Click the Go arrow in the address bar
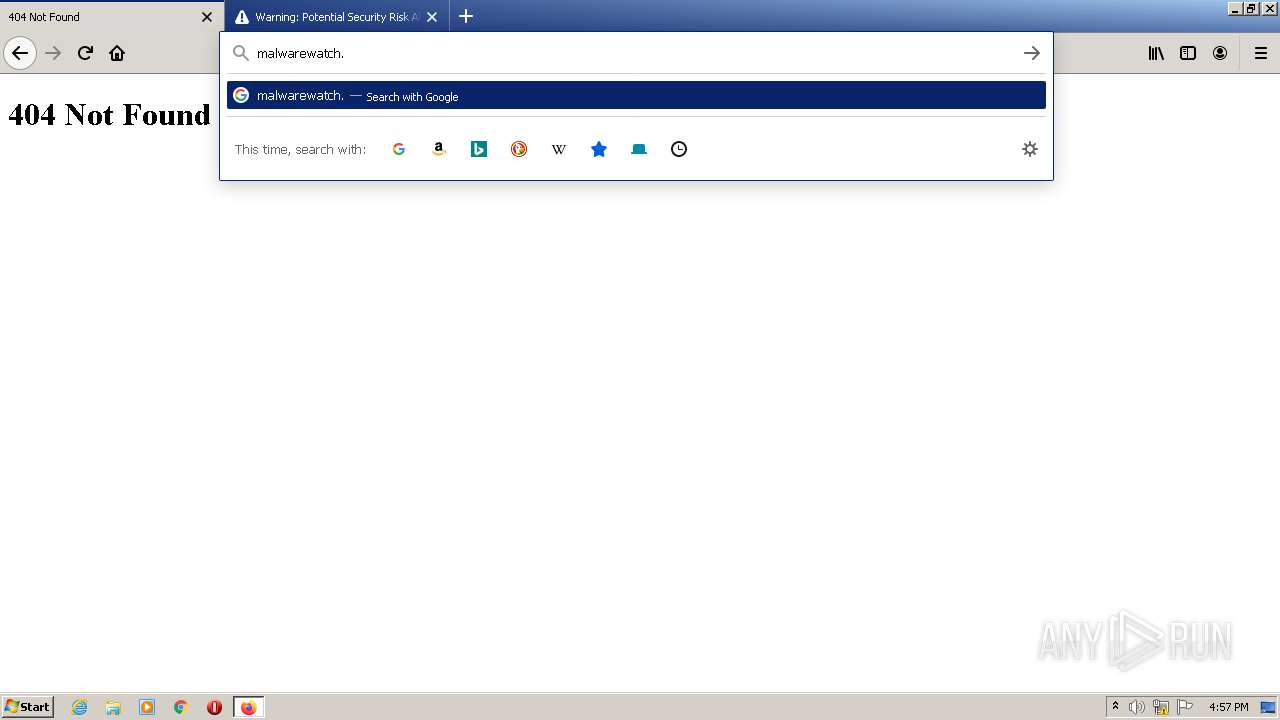1280x720 pixels. coord(1032,53)
